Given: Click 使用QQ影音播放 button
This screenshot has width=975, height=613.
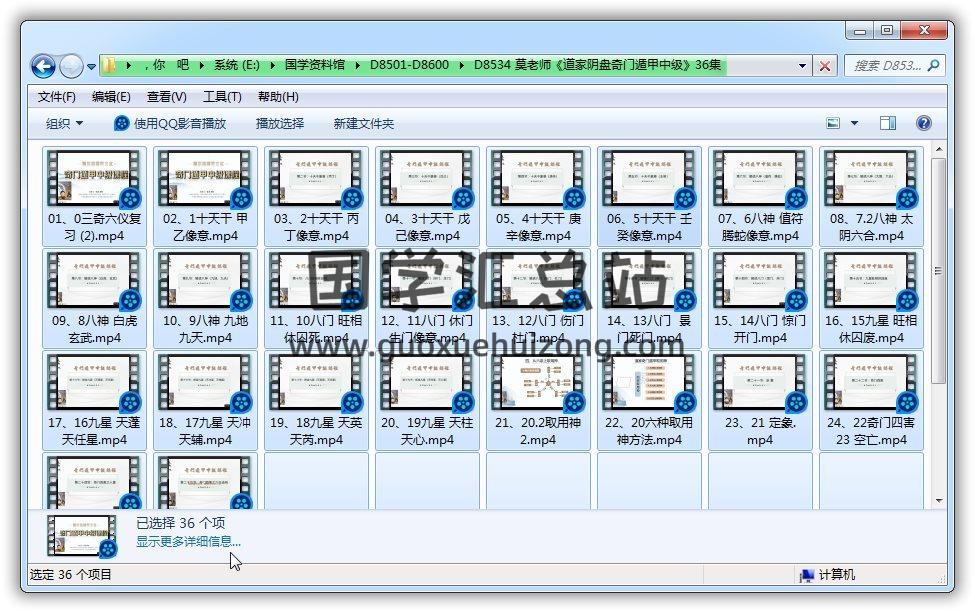Looking at the screenshot, I should (x=170, y=123).
